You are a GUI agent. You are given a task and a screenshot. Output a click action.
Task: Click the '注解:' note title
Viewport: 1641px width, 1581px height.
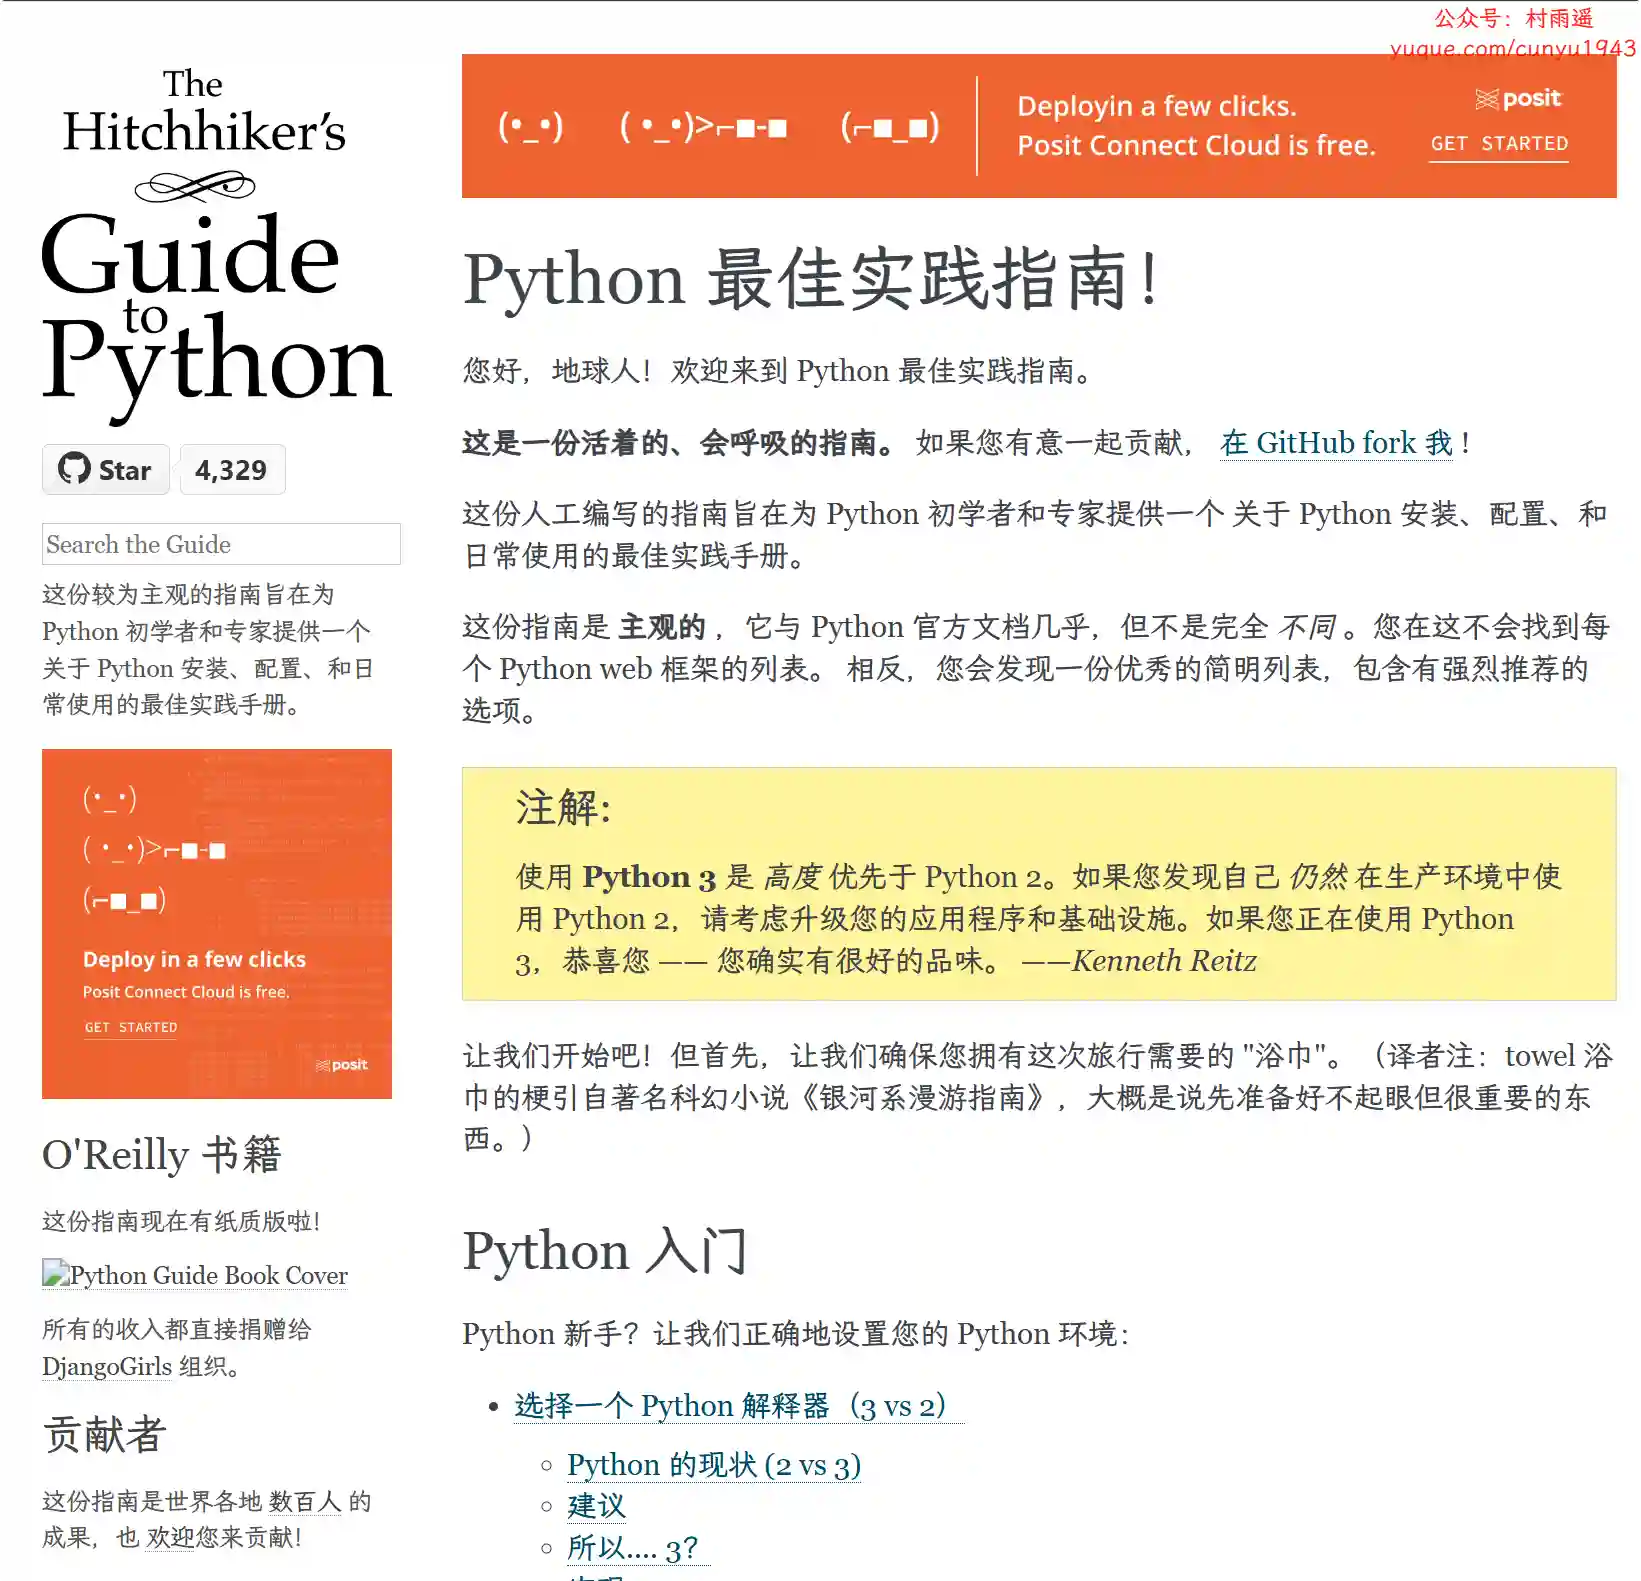[563, 807]
